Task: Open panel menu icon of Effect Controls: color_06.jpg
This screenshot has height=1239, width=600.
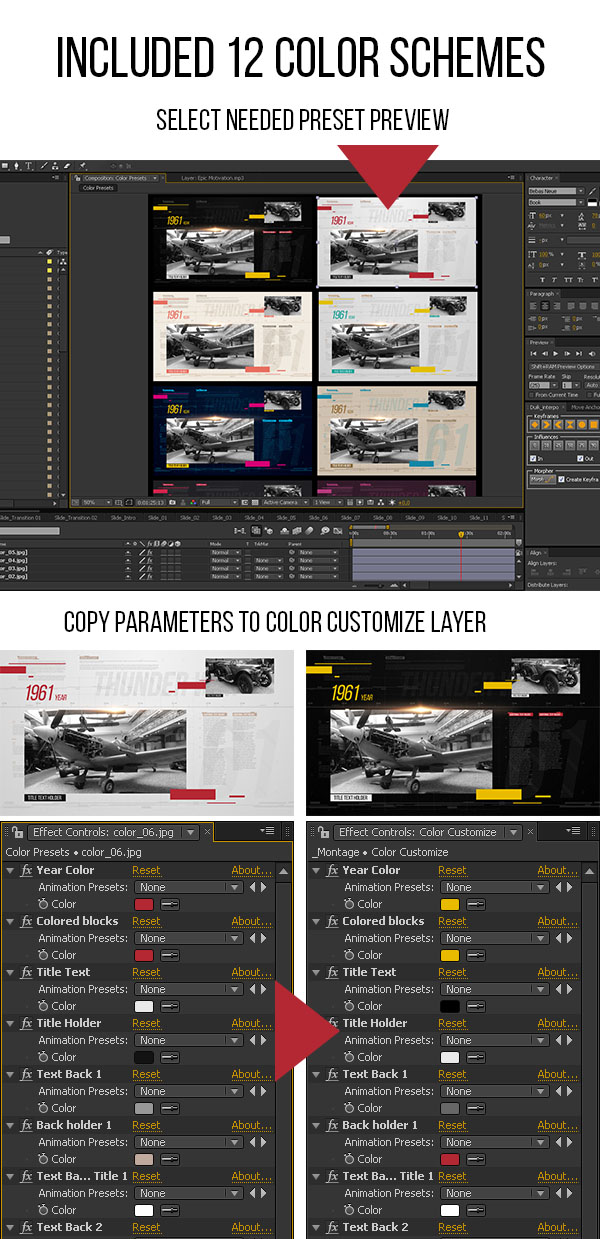Action: (x=270, y=831)
